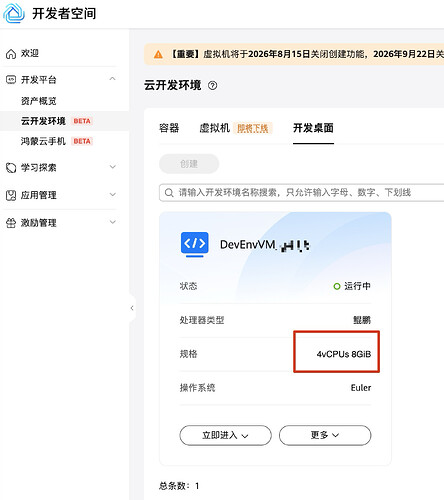Click the DevEnvVM environment name
Viewport: 444px width, 500px height.
265,245
